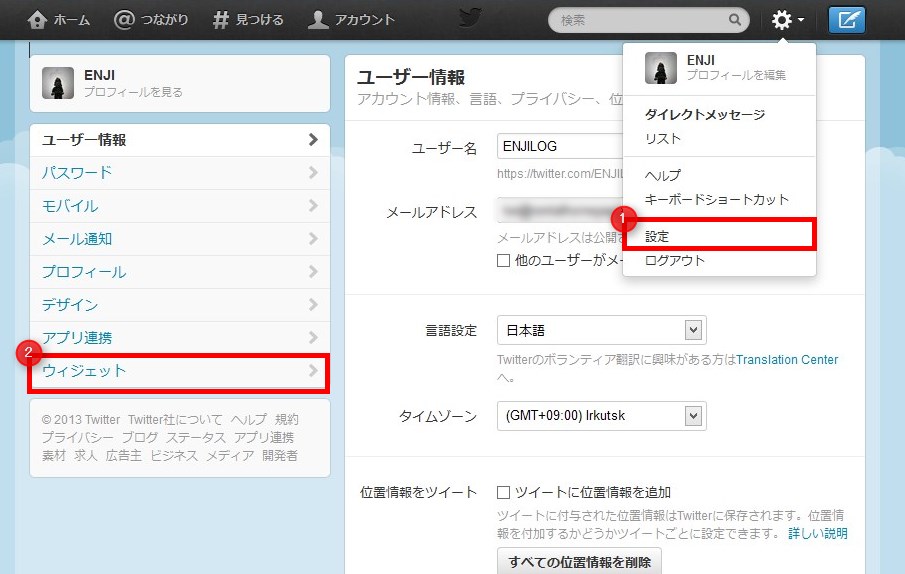Viewport: 905px width, 574px height.
Task: Open the Translation Center link
Action: pyautogui.click(x=787, y=360)
